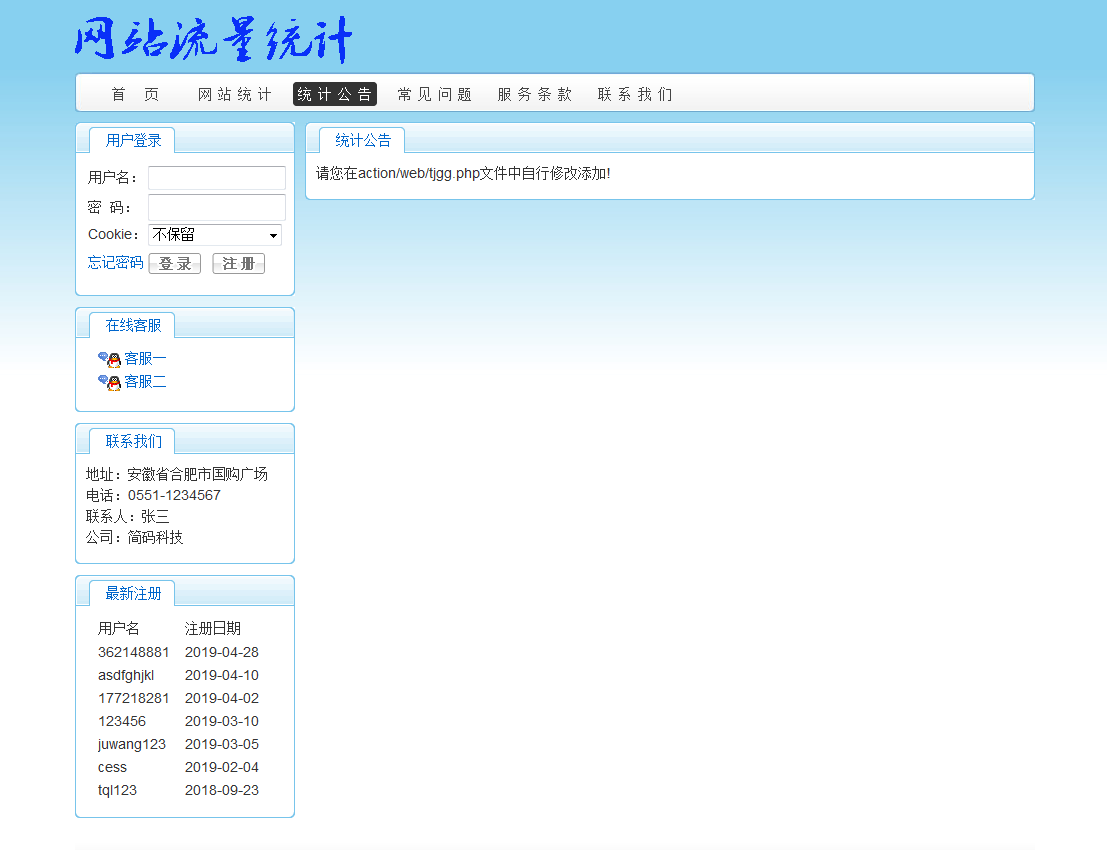This screenshot has width=1107, height=850.
Task: Open the 常见问题 page
Action: (434, 94)
